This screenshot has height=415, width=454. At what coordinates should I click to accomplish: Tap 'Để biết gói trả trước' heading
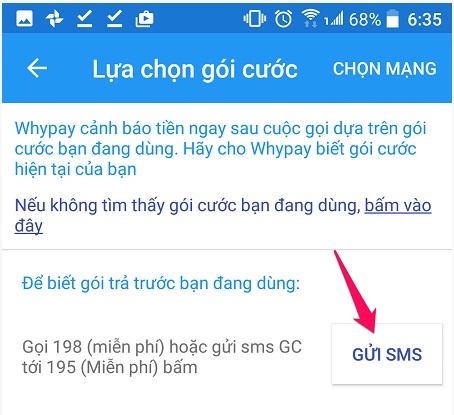click(161, 283)
